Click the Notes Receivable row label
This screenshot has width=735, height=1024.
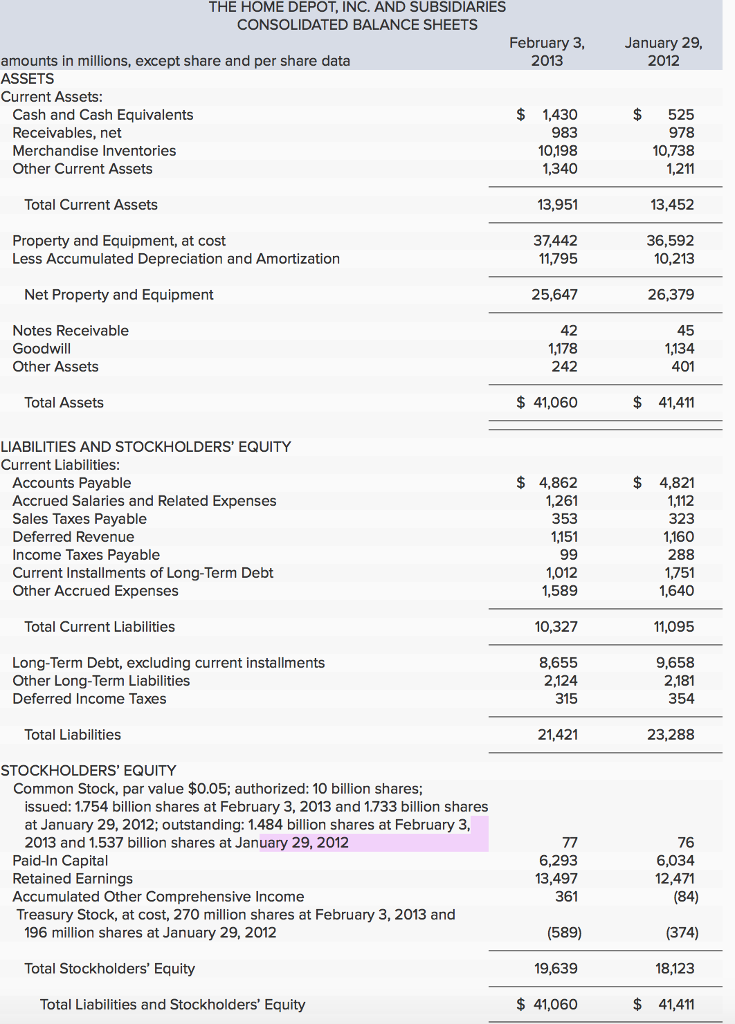tap(70, 331)
